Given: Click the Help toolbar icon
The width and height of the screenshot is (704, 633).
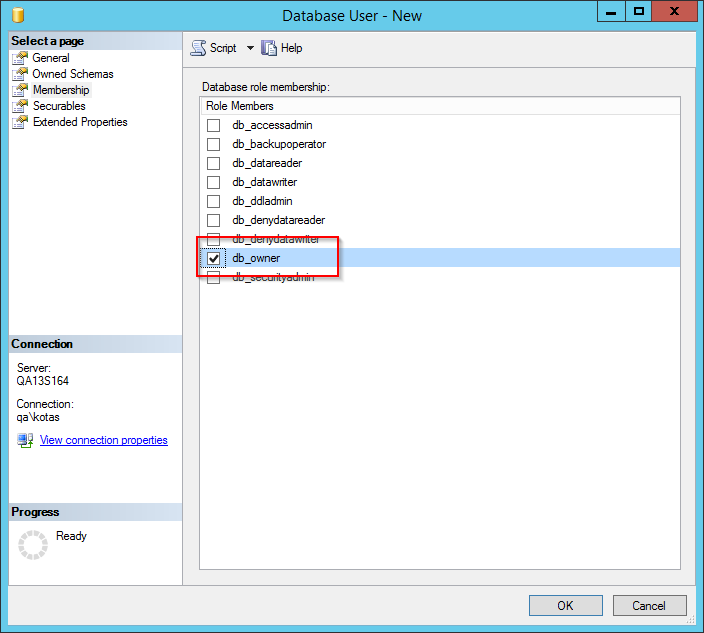Looking at the screenshot, I should [x=269, y=48].
